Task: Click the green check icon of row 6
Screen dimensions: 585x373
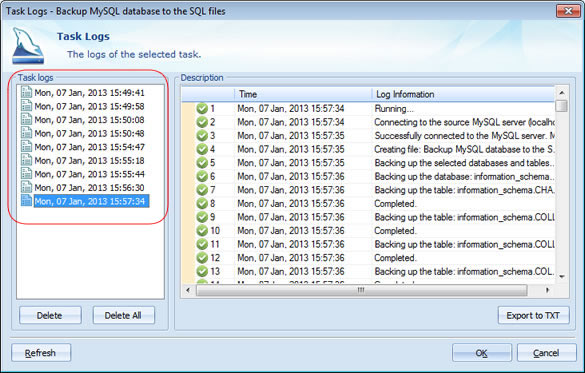Action: pos(202,176)
